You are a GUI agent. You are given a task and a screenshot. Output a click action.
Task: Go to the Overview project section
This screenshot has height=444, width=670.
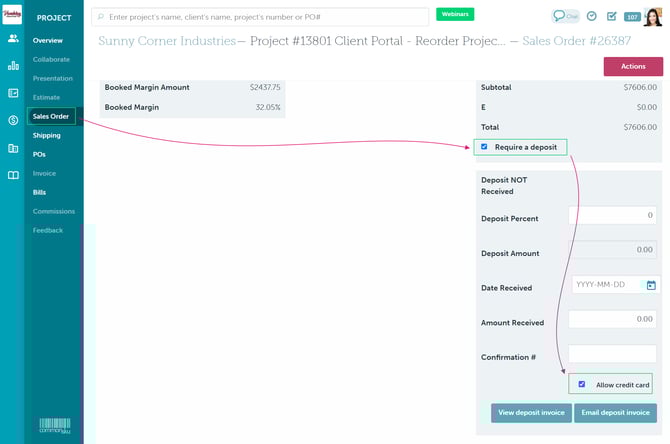(x=47, y=40)
